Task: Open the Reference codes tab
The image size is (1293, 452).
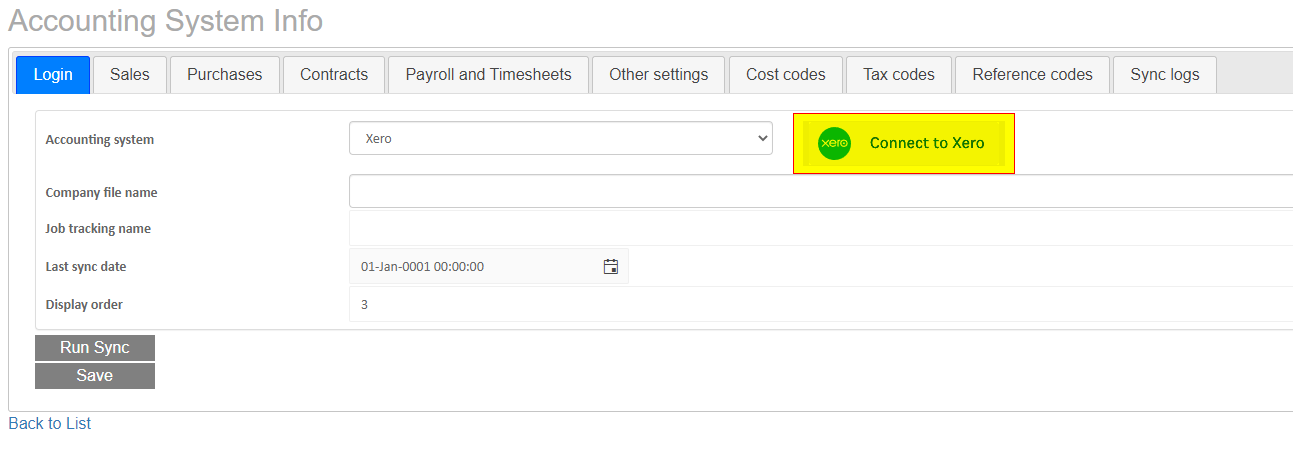Action: pos(1033,75)
